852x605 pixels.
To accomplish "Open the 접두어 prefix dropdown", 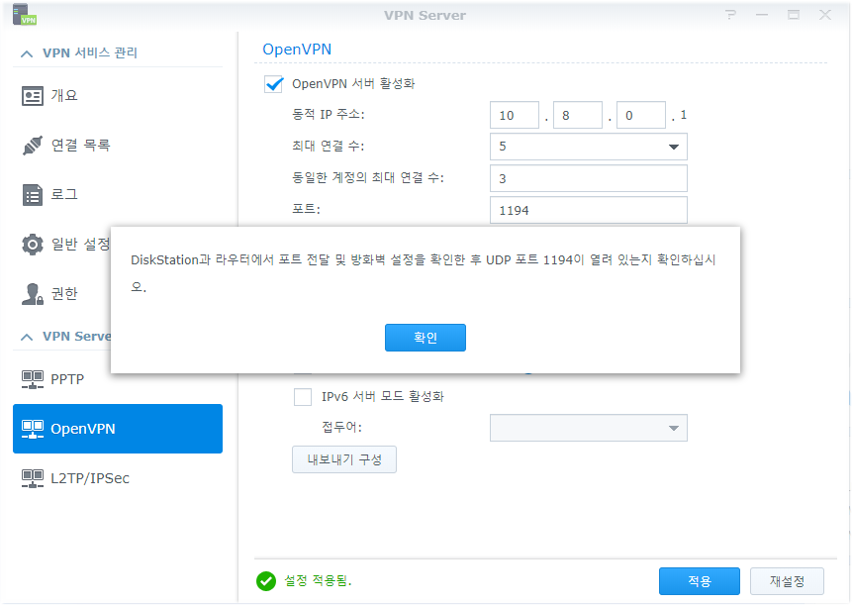I will pos(588,428).
